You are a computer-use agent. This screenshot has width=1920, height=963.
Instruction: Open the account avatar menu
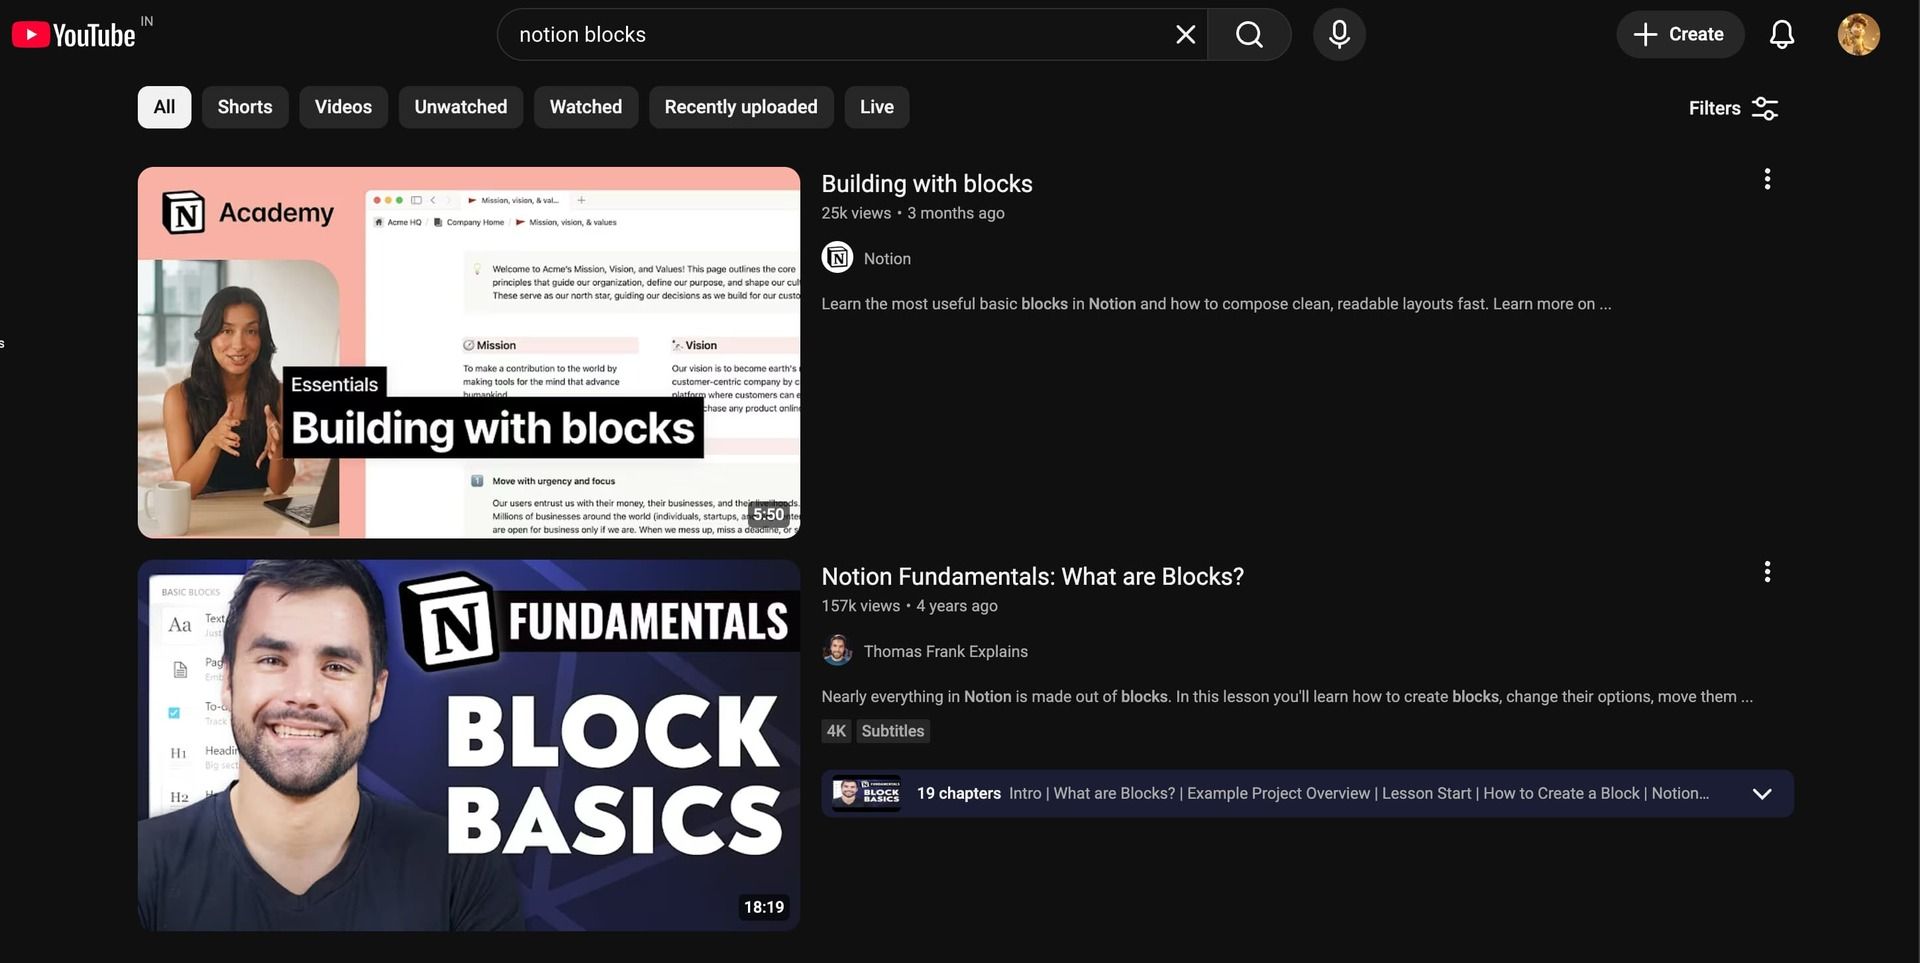tap(1859, 35)
